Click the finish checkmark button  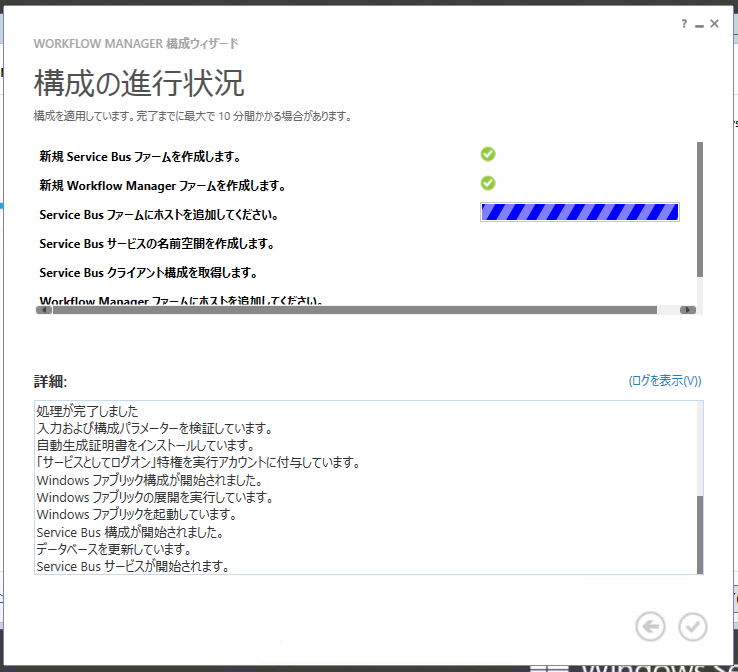(692, 627)
